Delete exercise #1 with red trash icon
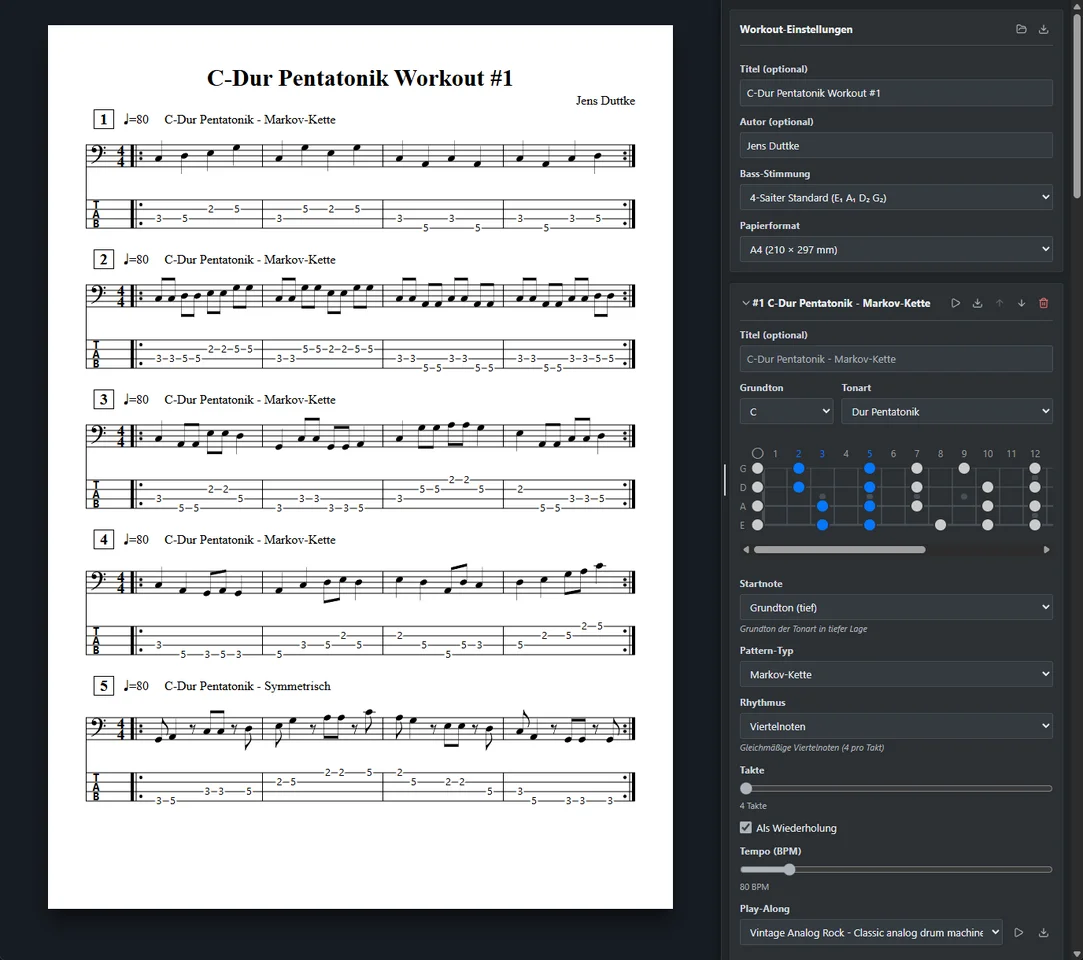 [x=1043, y=303]
